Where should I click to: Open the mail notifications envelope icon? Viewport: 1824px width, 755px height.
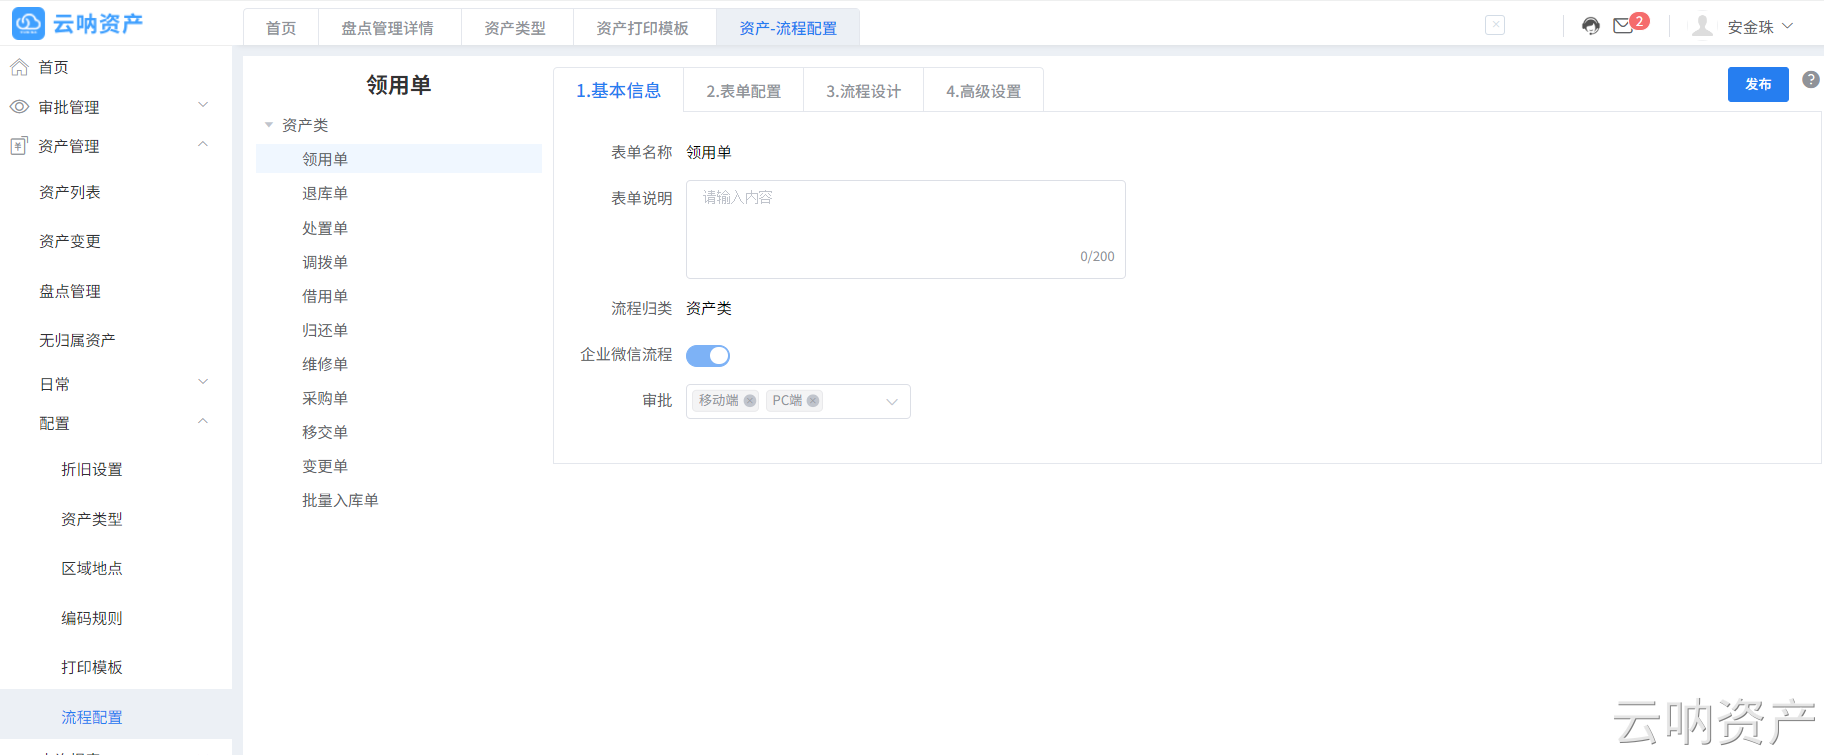pos(1623,26)
